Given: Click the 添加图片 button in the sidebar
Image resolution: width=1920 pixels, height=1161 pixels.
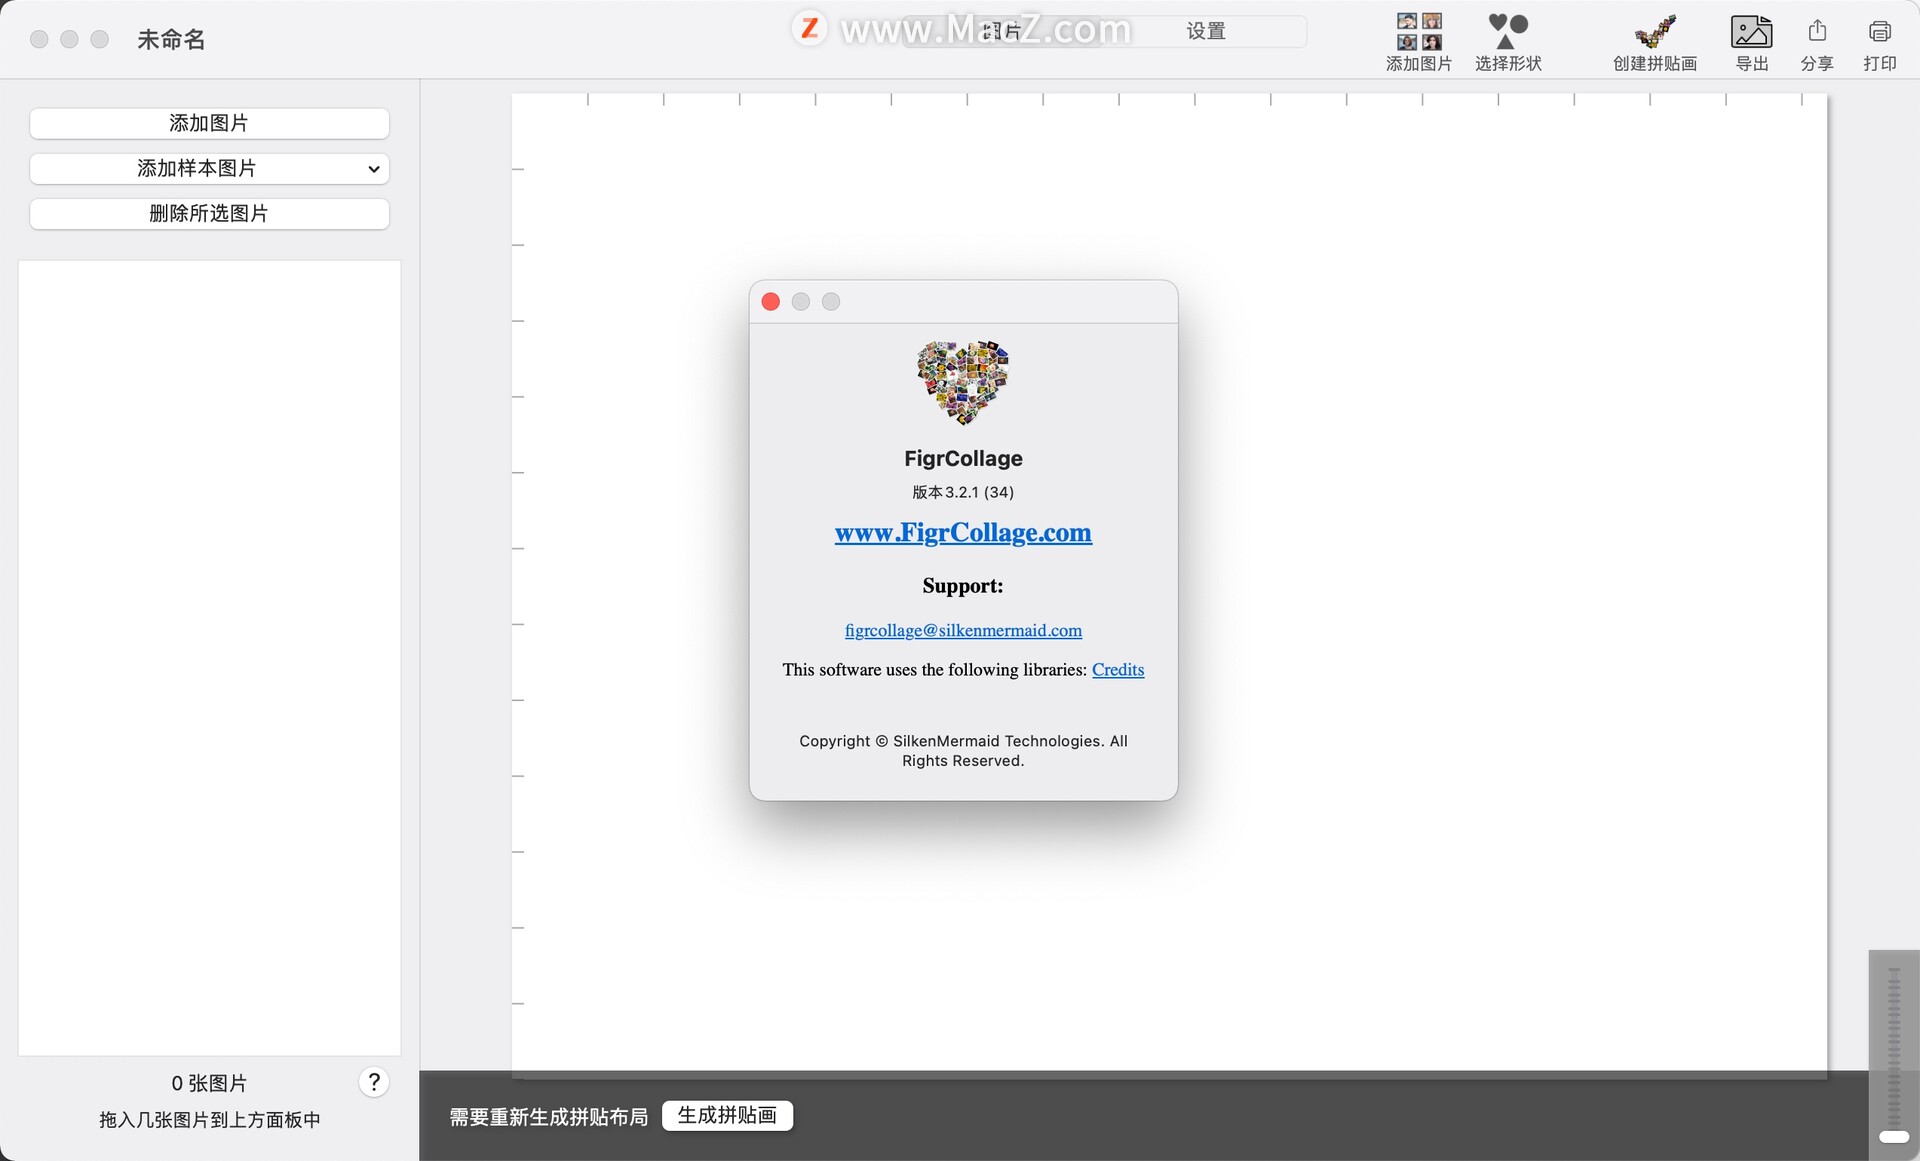Looking at the screenshot, I should (209, 123).
